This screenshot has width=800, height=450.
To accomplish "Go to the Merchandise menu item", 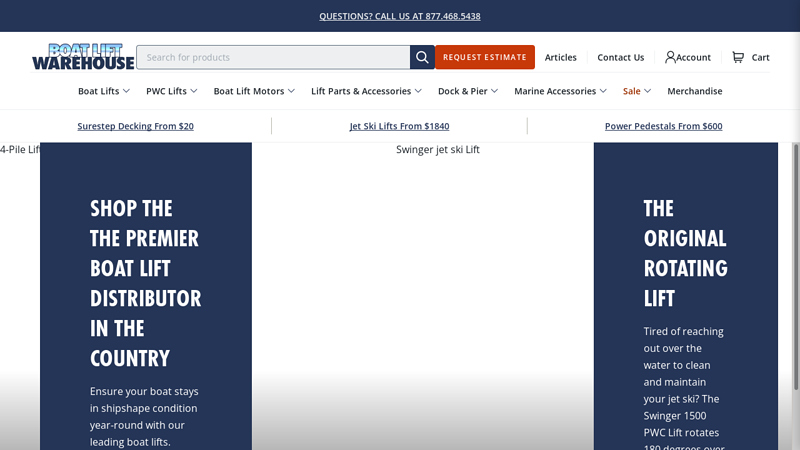I will click(x=695, y=91).
